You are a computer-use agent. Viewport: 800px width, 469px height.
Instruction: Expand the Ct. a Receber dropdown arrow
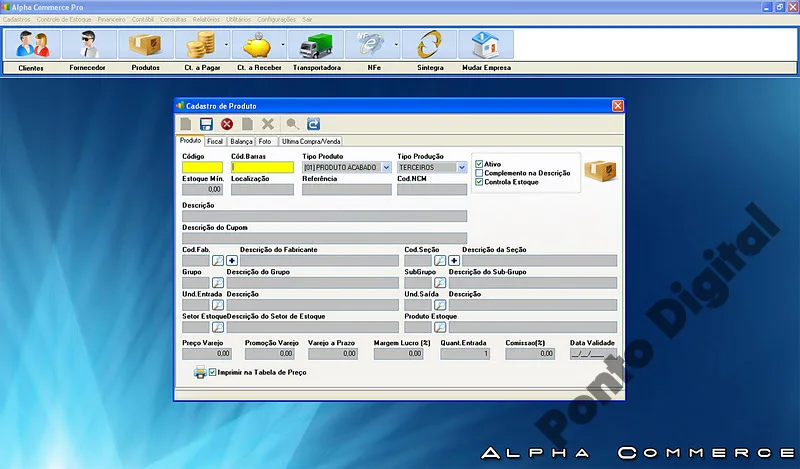coord(283,44)
